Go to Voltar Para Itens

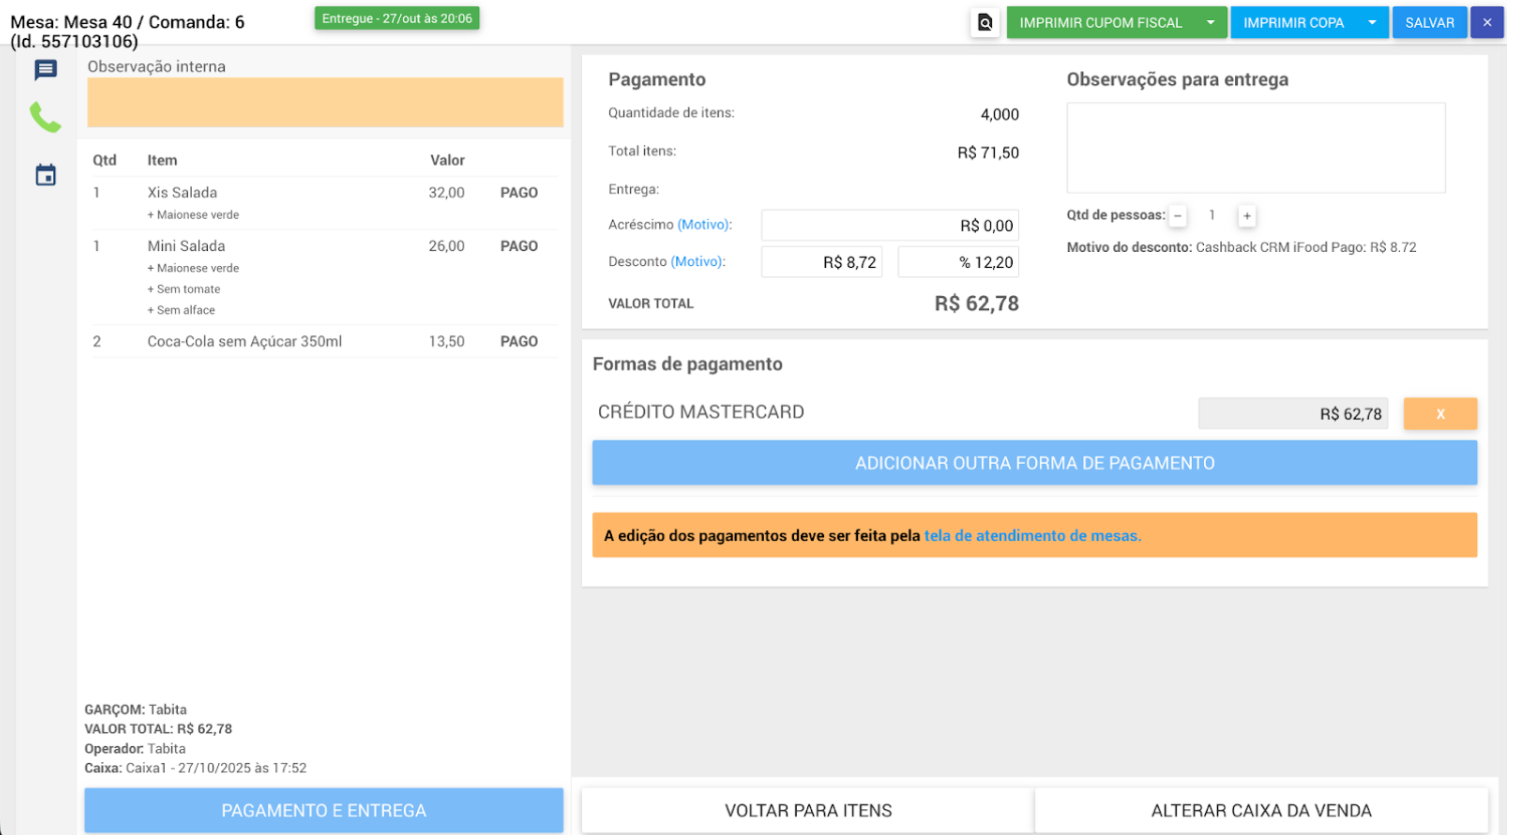click(807, 810)
